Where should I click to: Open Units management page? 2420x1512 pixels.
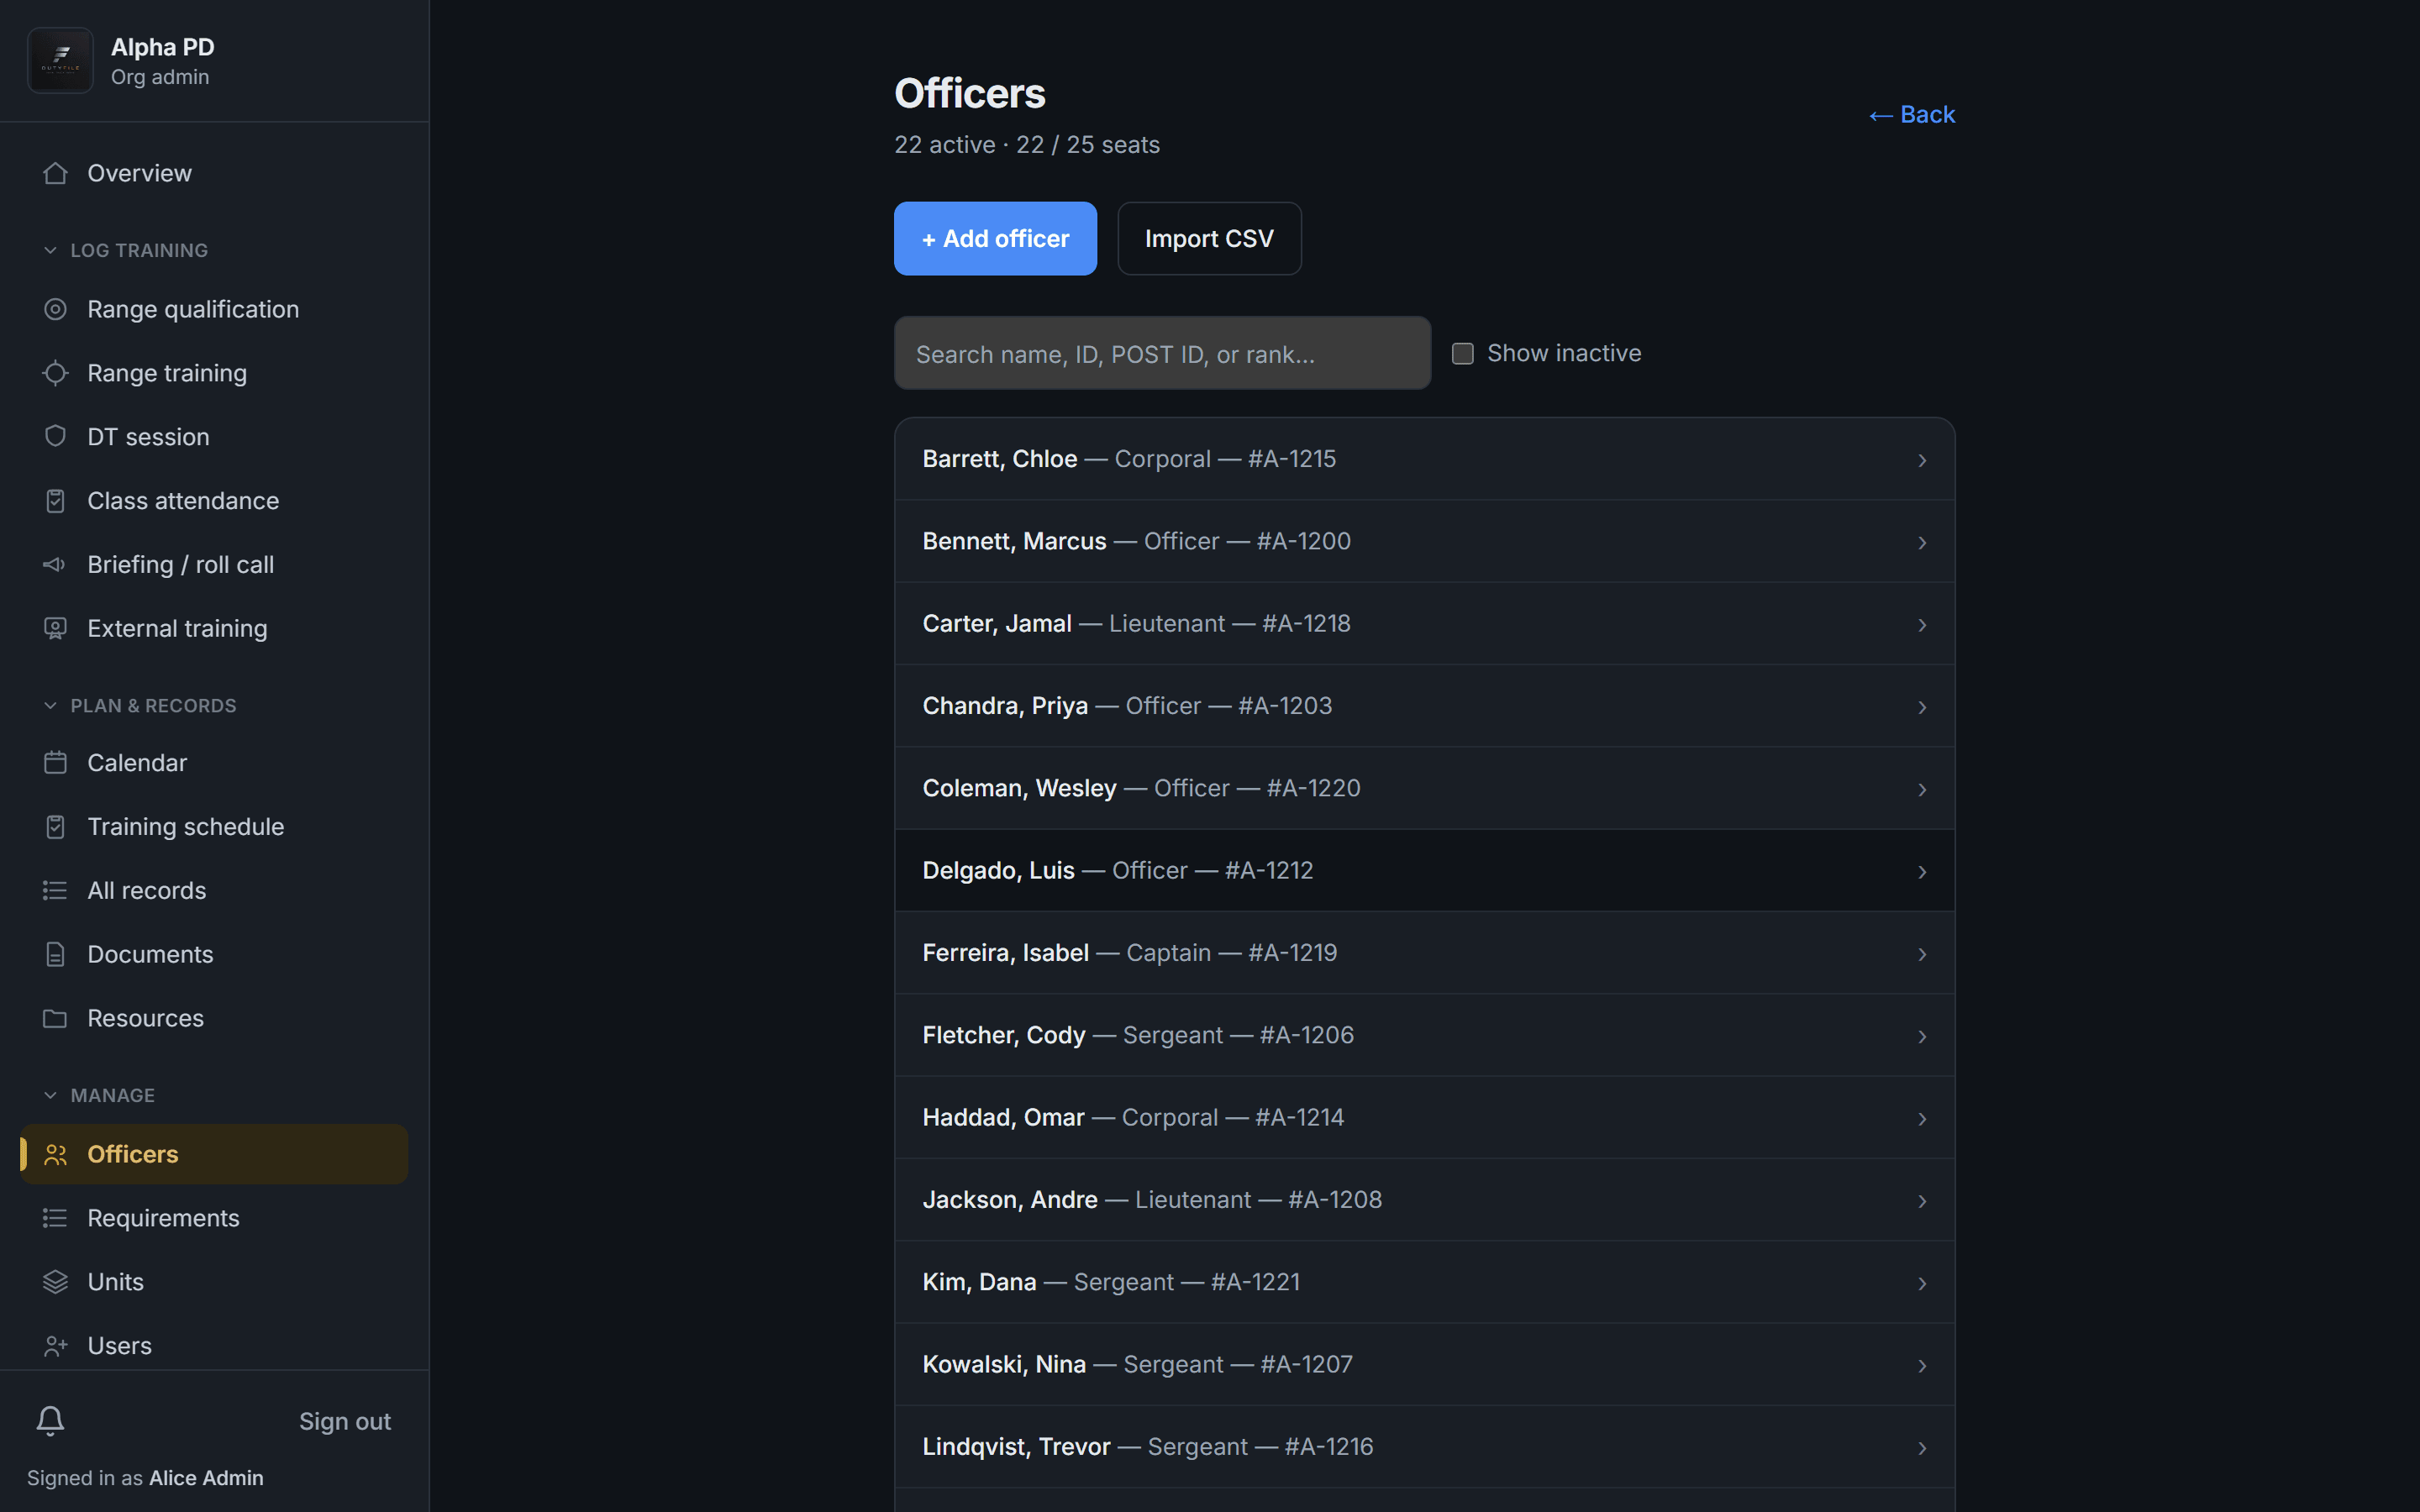(214, 1283)
